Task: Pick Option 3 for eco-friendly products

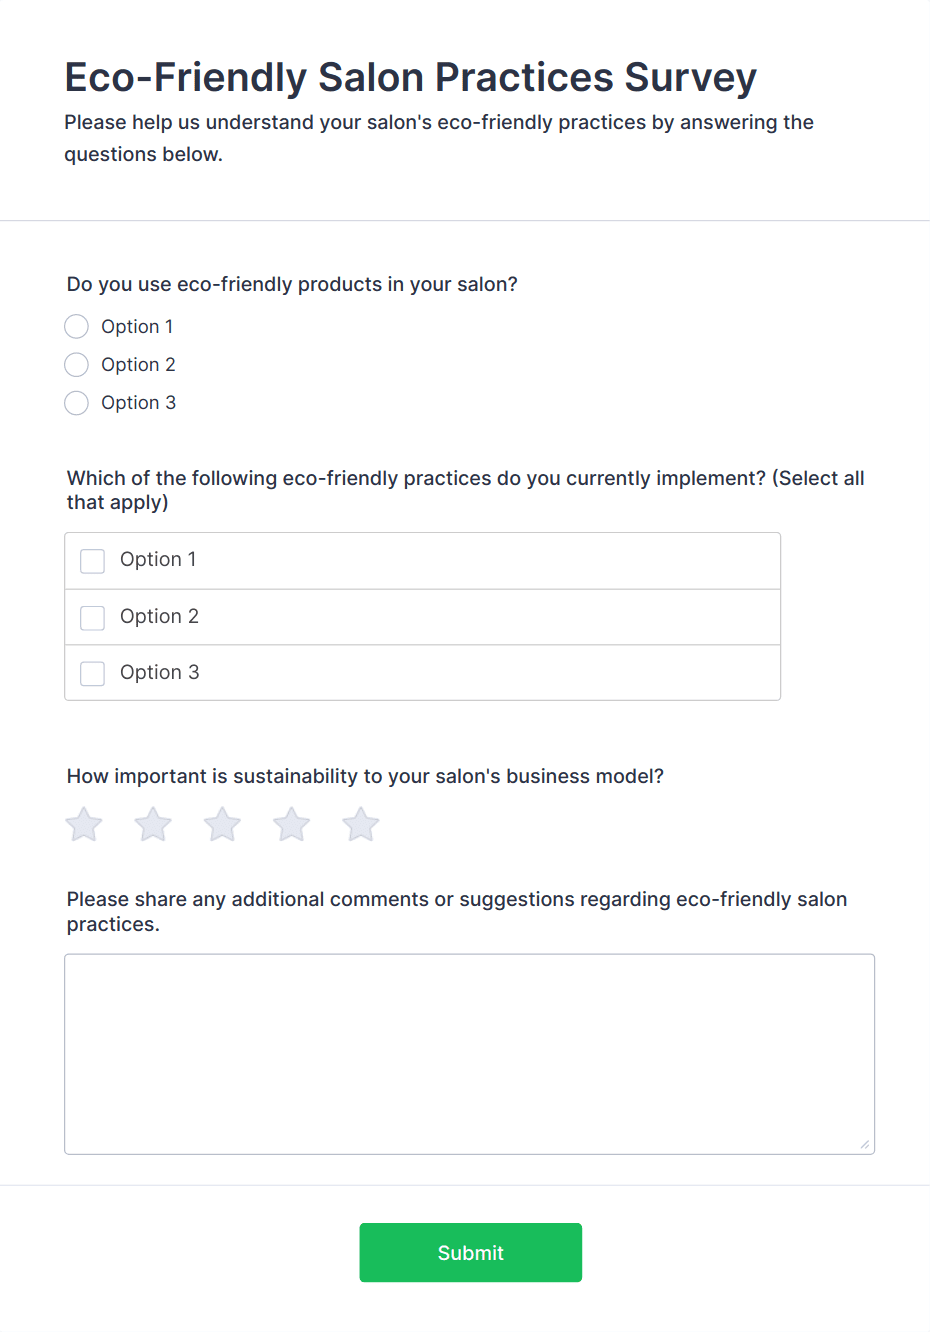Action: pos(76,402)
